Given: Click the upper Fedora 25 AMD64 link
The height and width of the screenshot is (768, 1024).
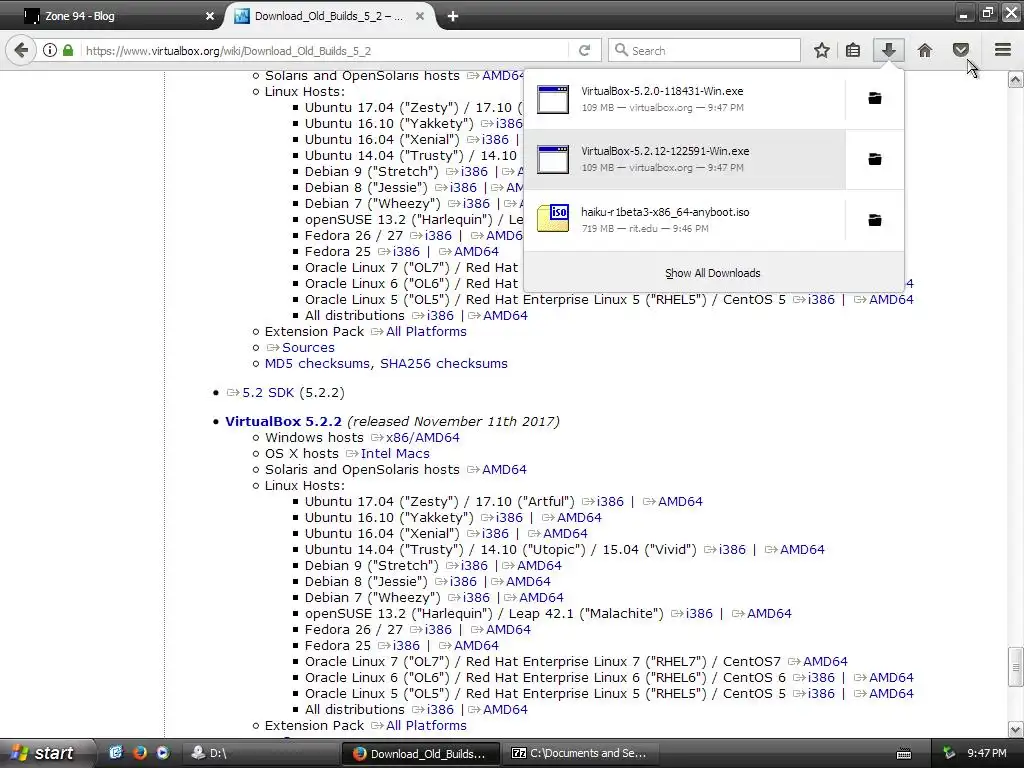Looking at the screenshot, I should [476, 252].
